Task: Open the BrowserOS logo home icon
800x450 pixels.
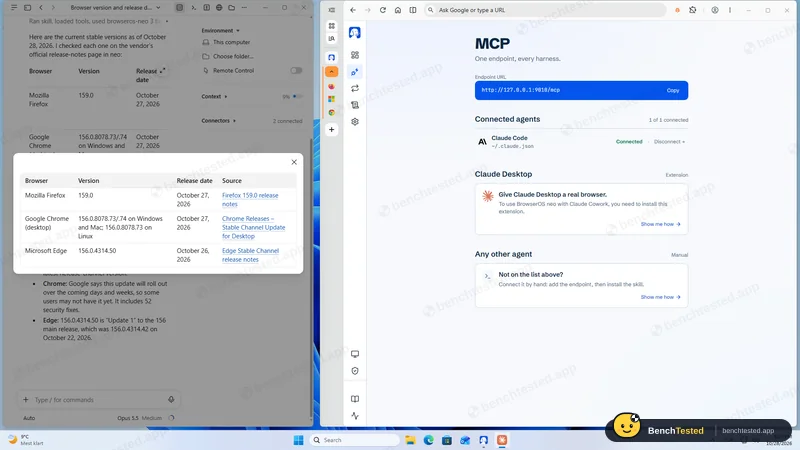Action: (x=355, y=33)
